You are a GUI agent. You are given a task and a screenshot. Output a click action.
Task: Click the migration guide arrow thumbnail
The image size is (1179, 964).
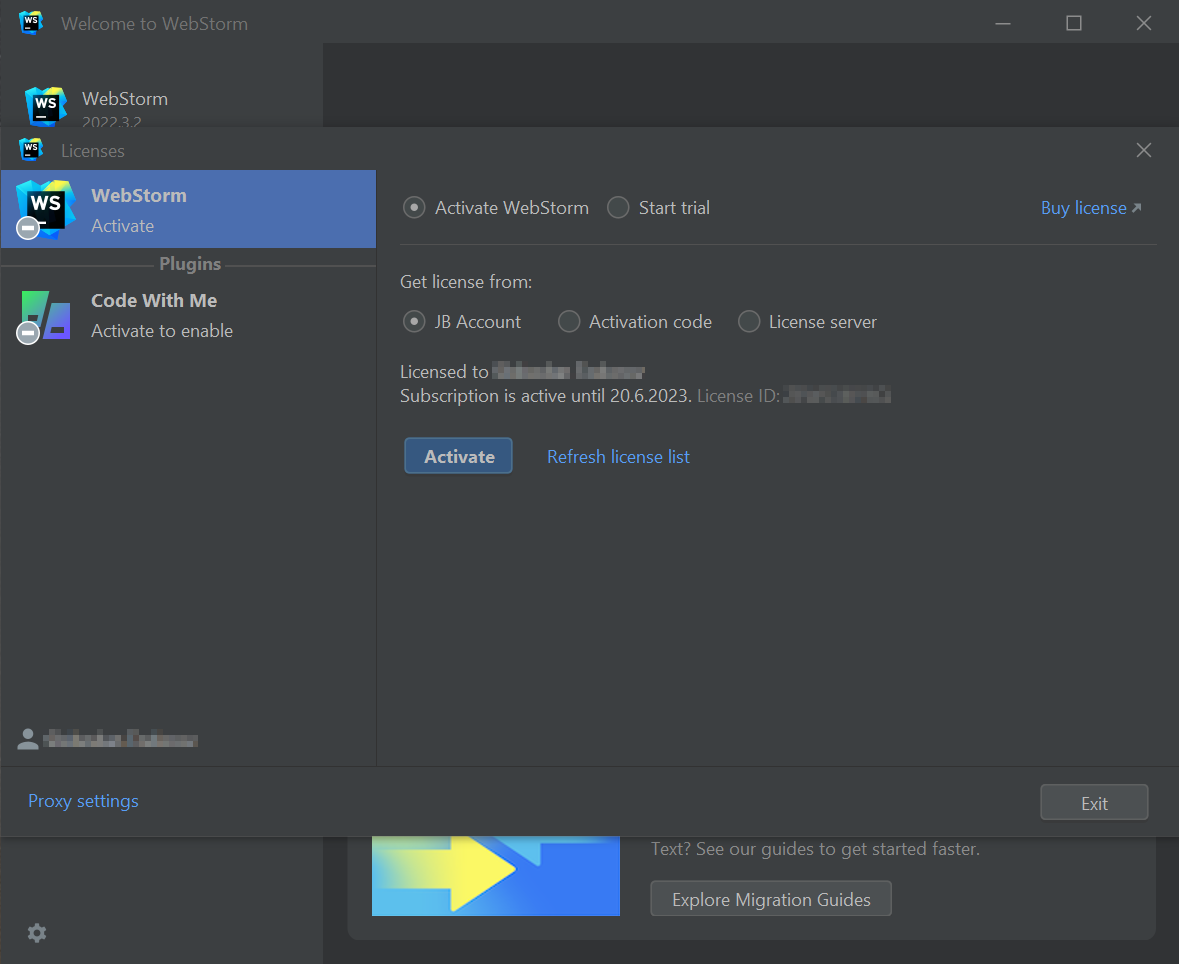click(496, 876)
